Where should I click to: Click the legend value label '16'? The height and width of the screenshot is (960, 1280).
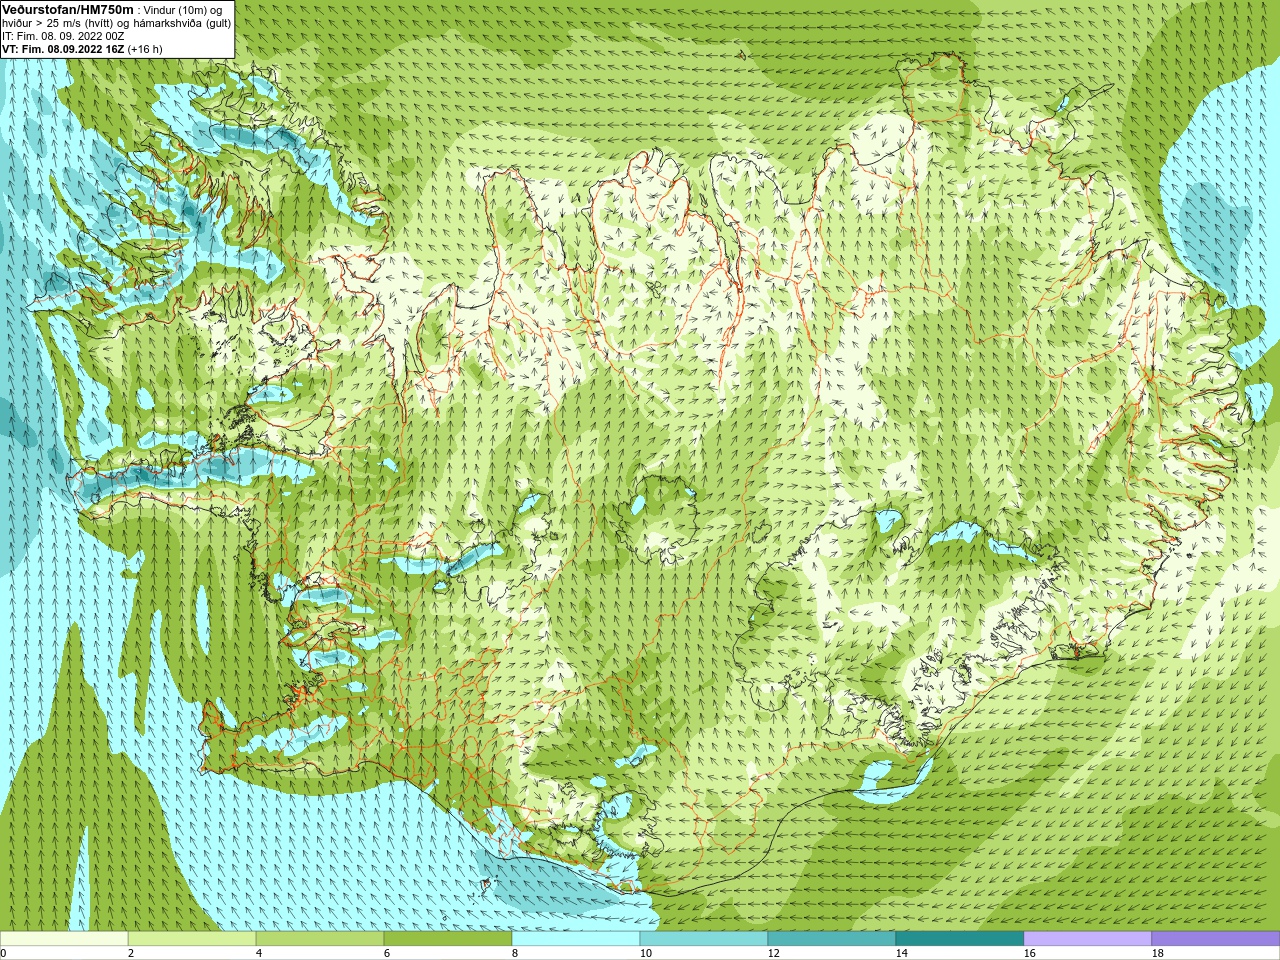tap(1030, 953)
